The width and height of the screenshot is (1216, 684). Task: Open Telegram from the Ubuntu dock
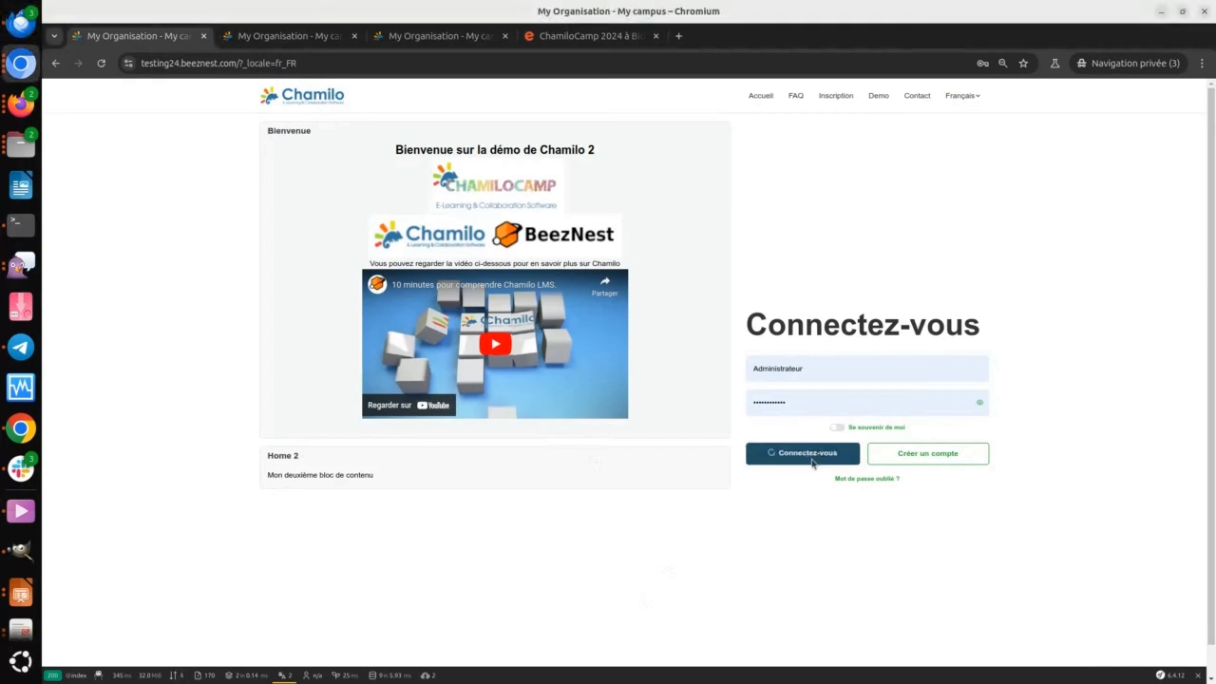(21, 347)
